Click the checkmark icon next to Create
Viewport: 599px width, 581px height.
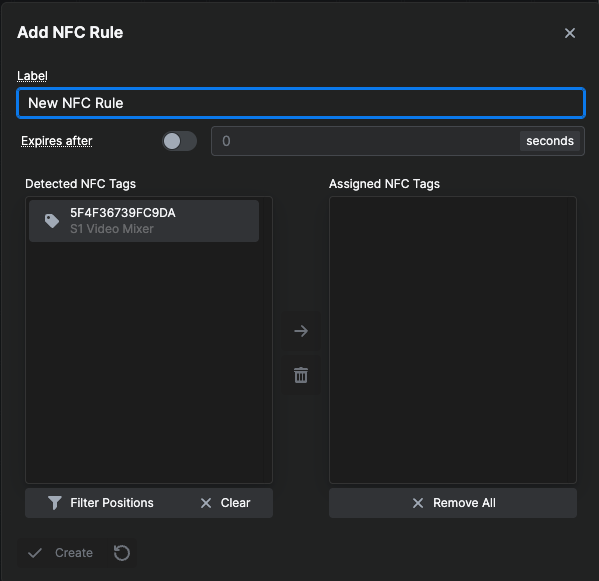[35, 553]
